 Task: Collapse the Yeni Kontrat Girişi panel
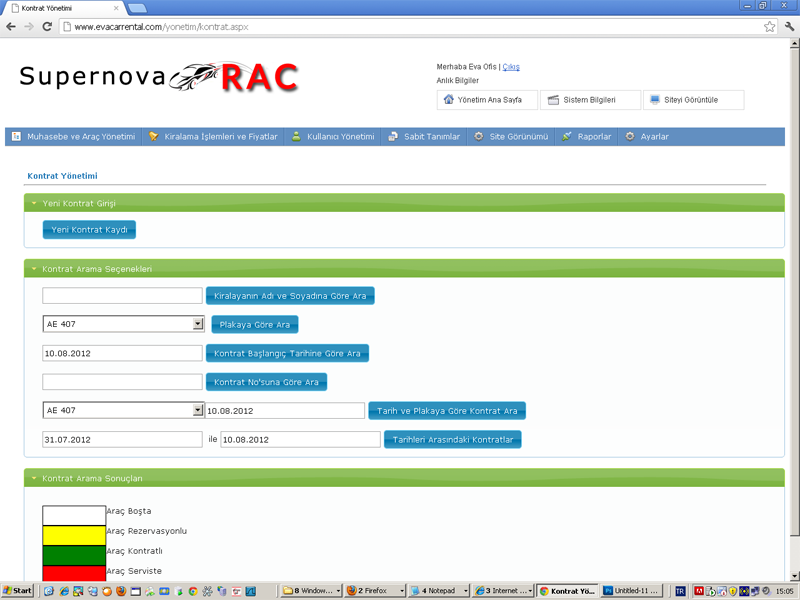tap(34, 203)
